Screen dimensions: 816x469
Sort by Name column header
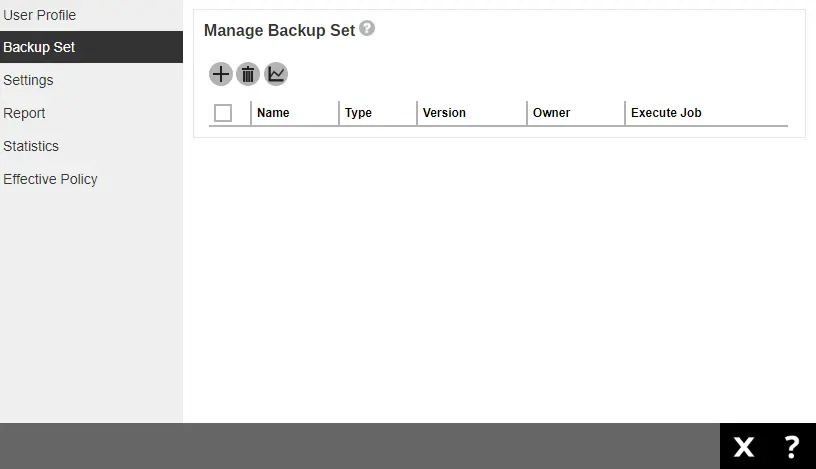point(273,113)
